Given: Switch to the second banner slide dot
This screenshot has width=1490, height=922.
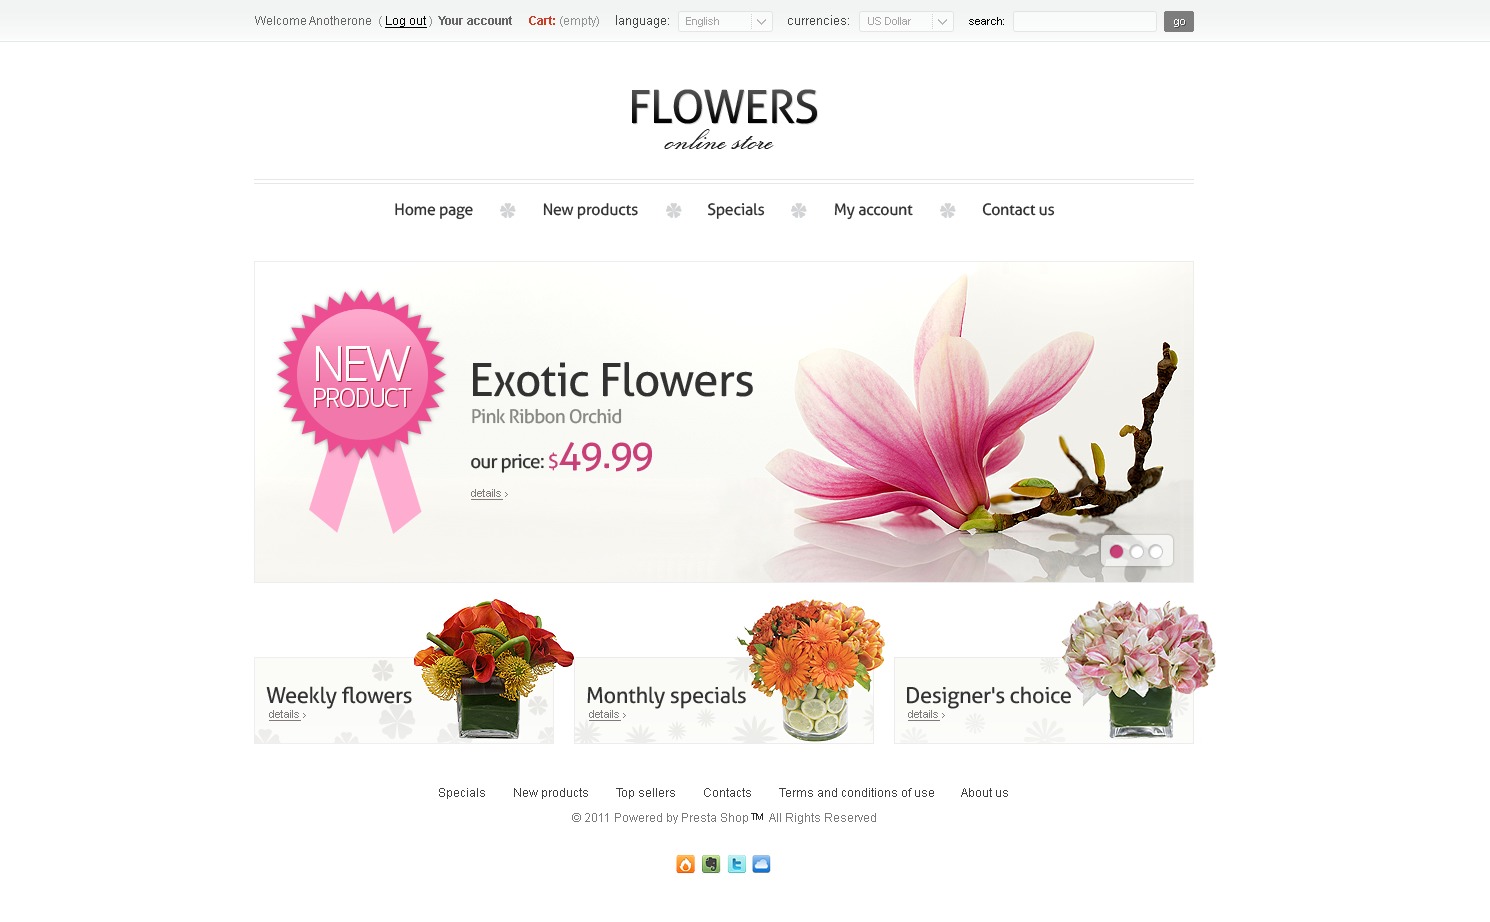Looking at the screenshot, I should pos(1137,552).
